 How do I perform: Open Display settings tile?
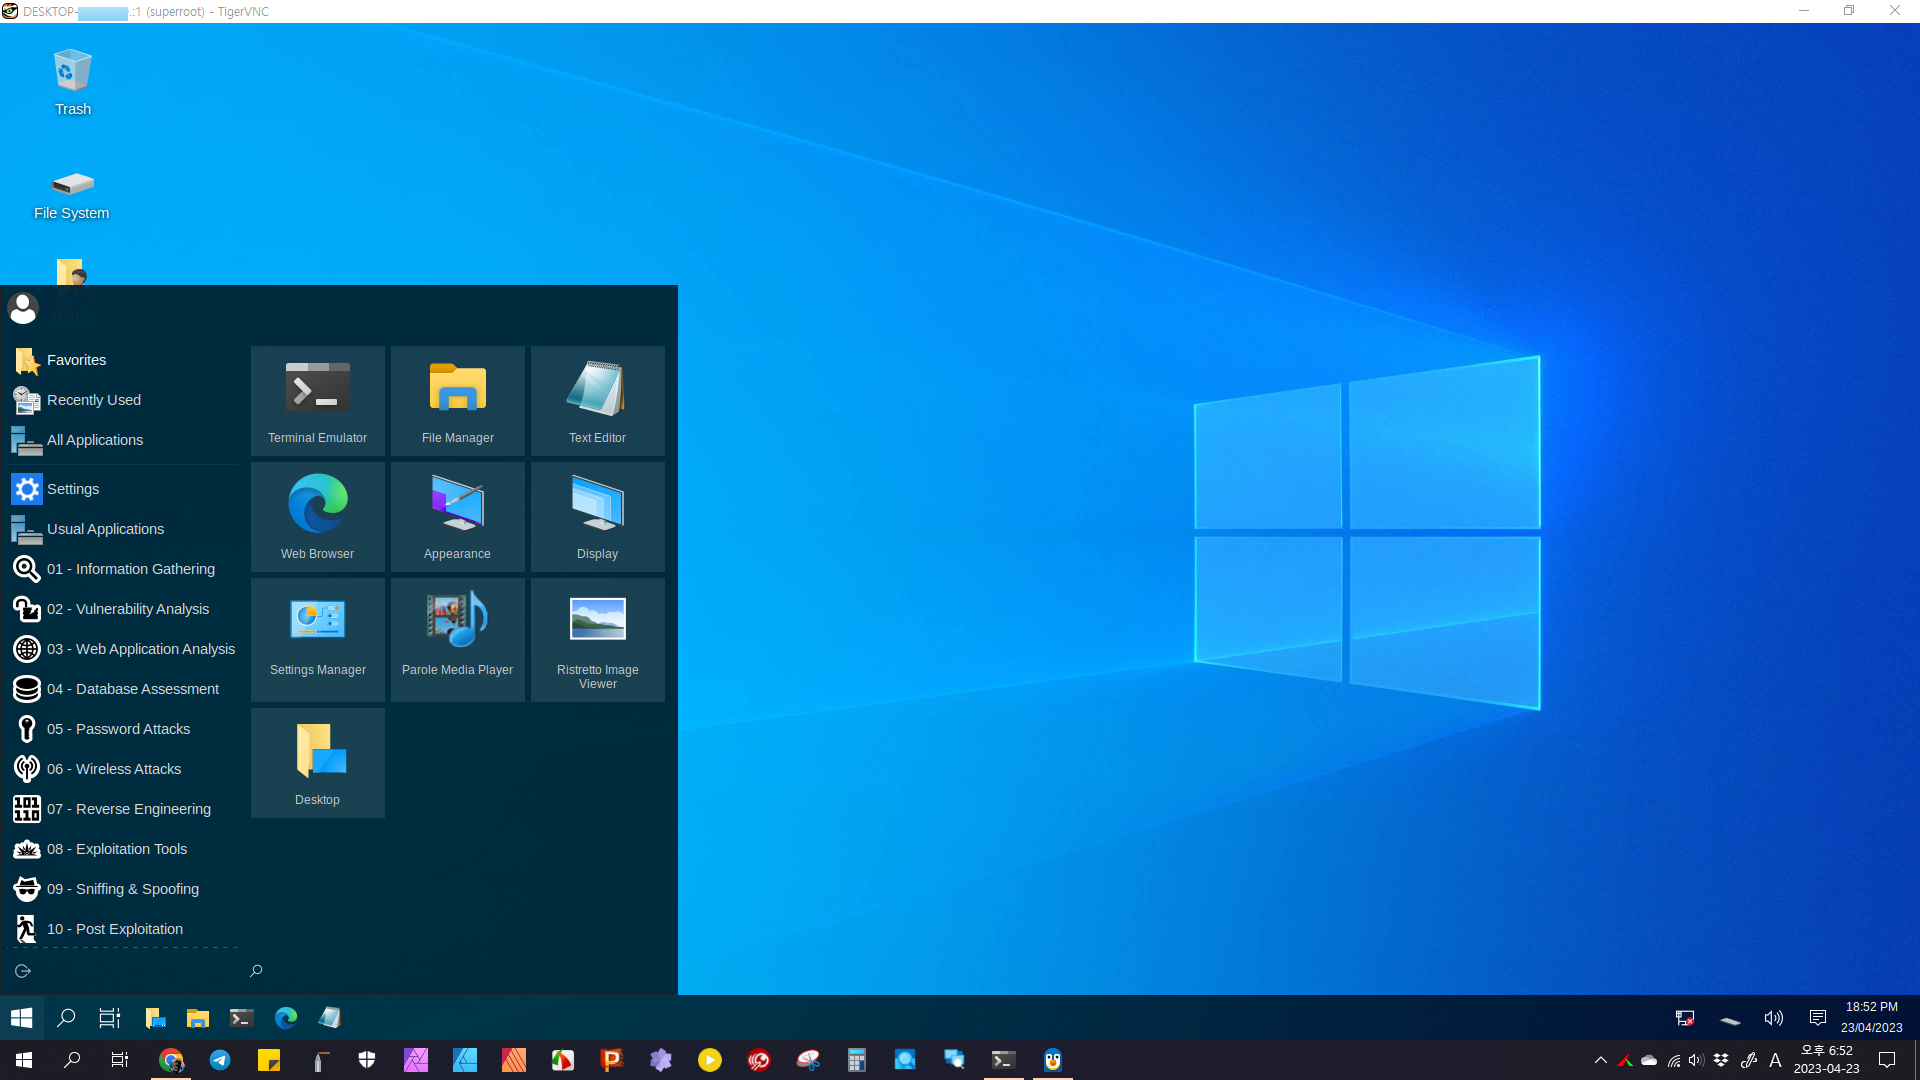click(x=597, y=516)
